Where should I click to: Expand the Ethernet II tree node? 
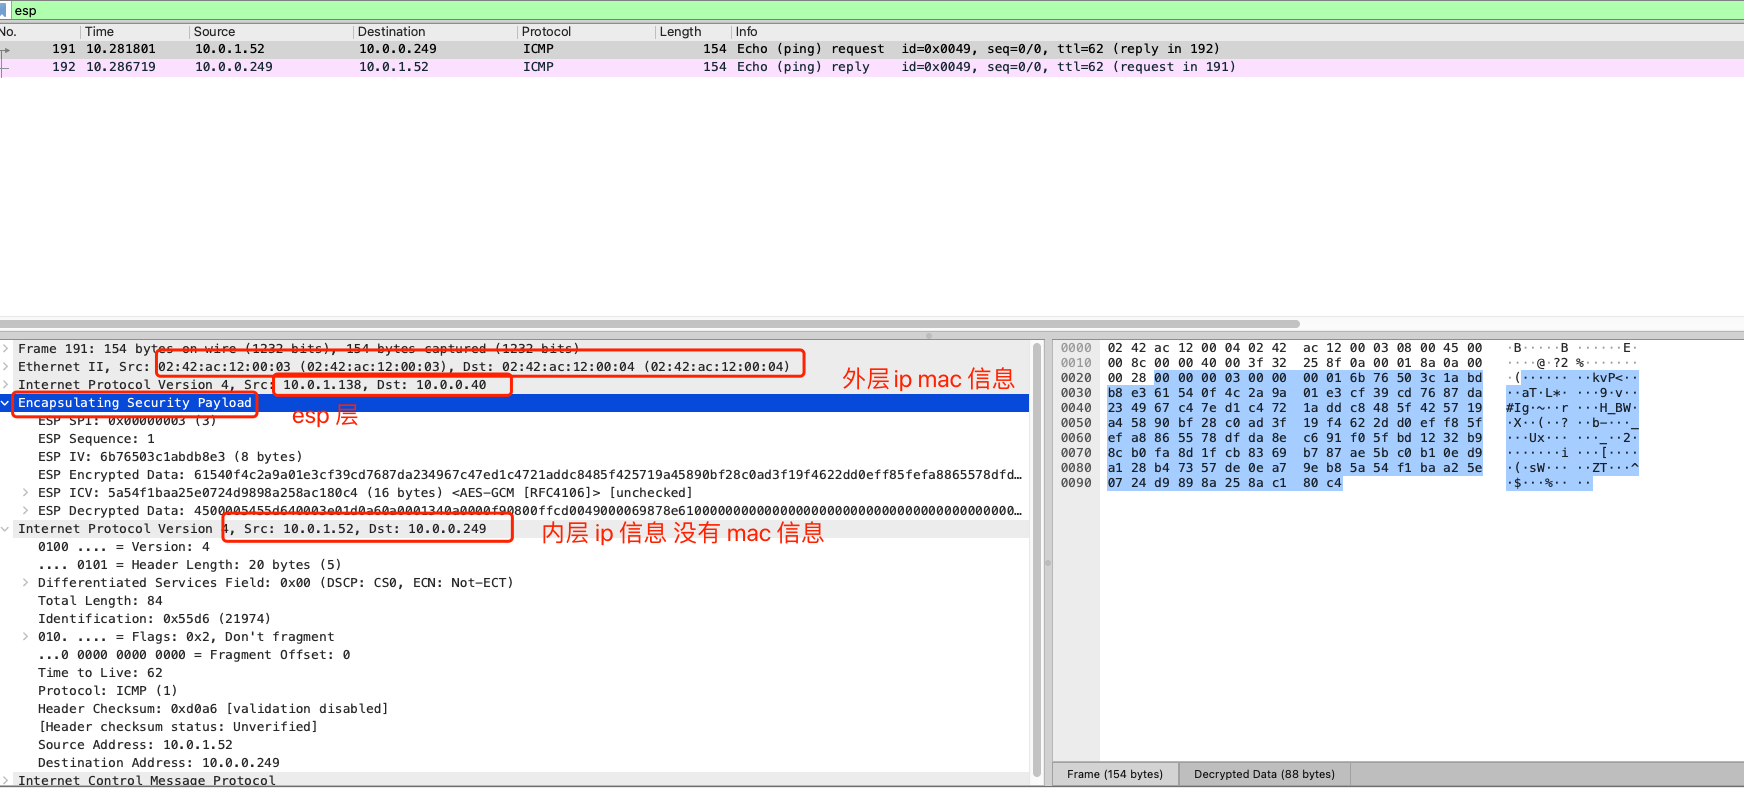click(6, 367)
